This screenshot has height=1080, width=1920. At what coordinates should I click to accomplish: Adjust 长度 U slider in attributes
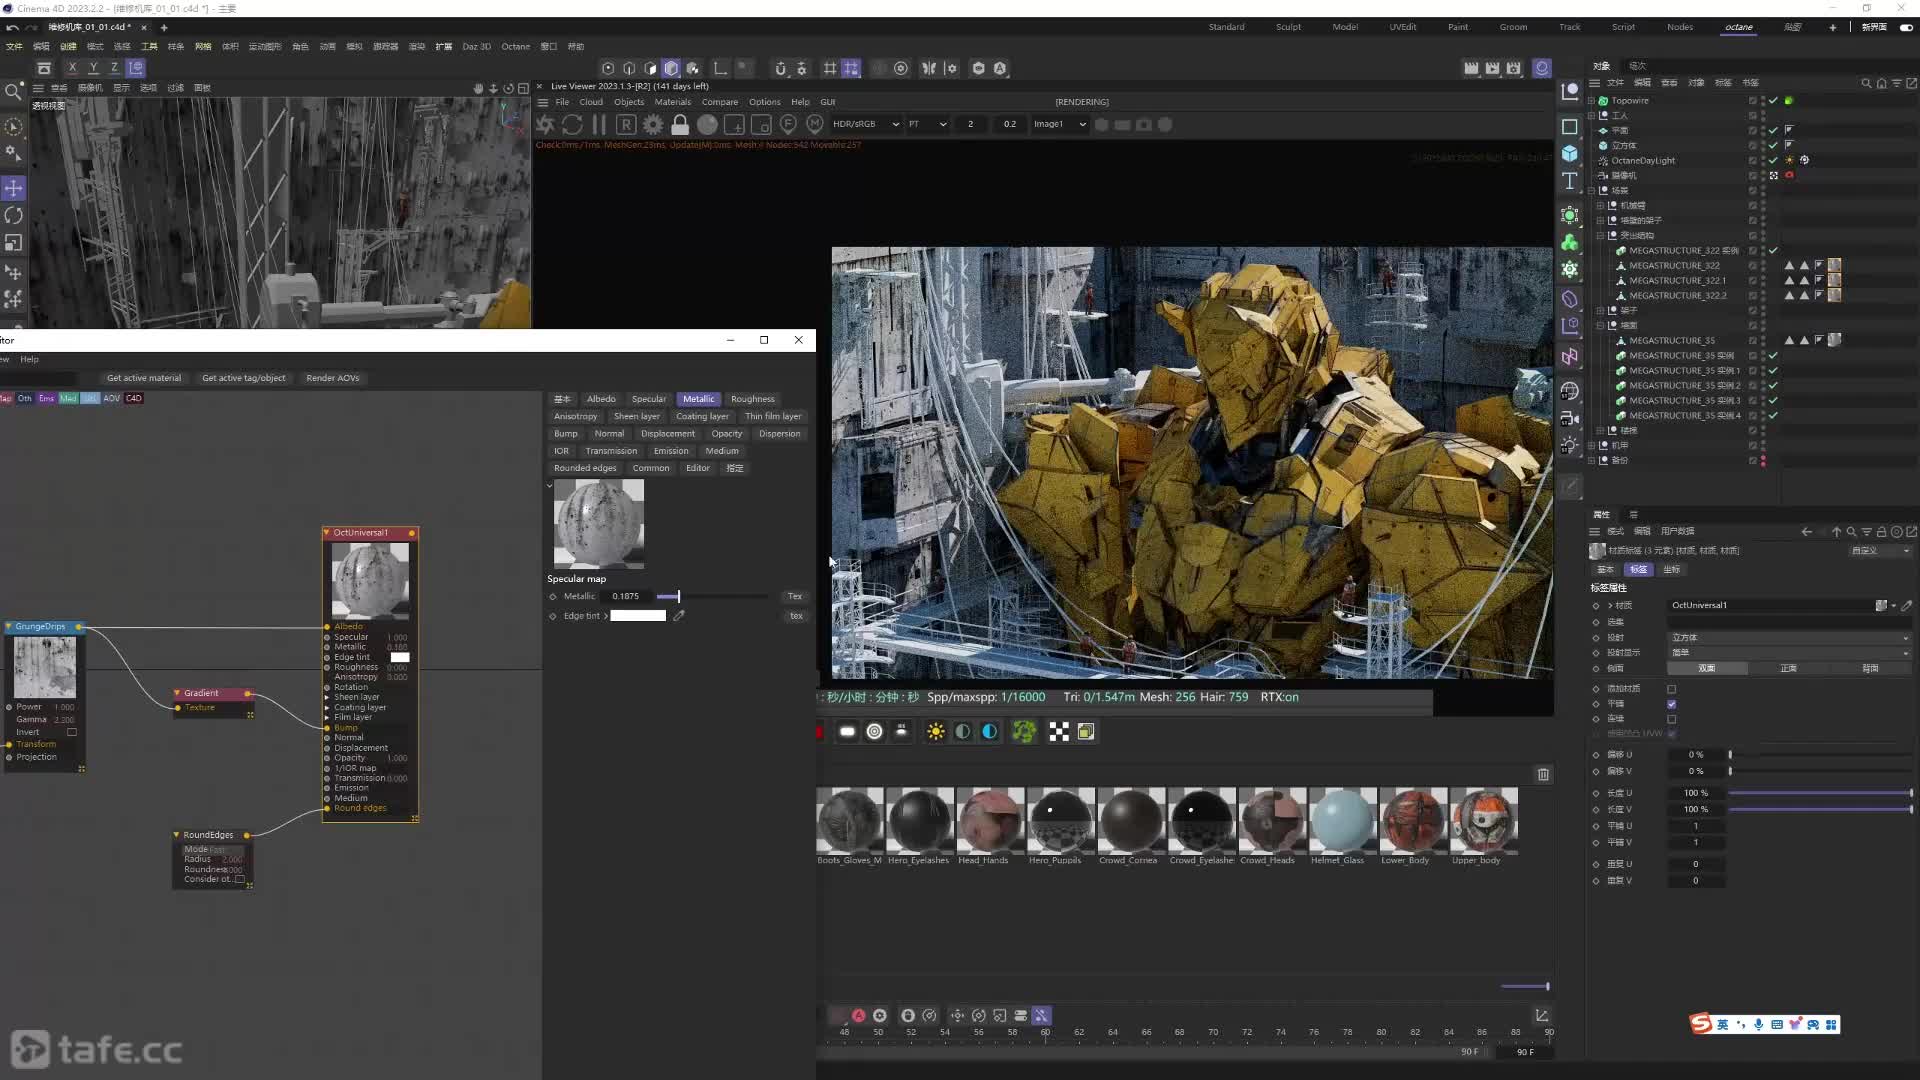click(1821, 793)
